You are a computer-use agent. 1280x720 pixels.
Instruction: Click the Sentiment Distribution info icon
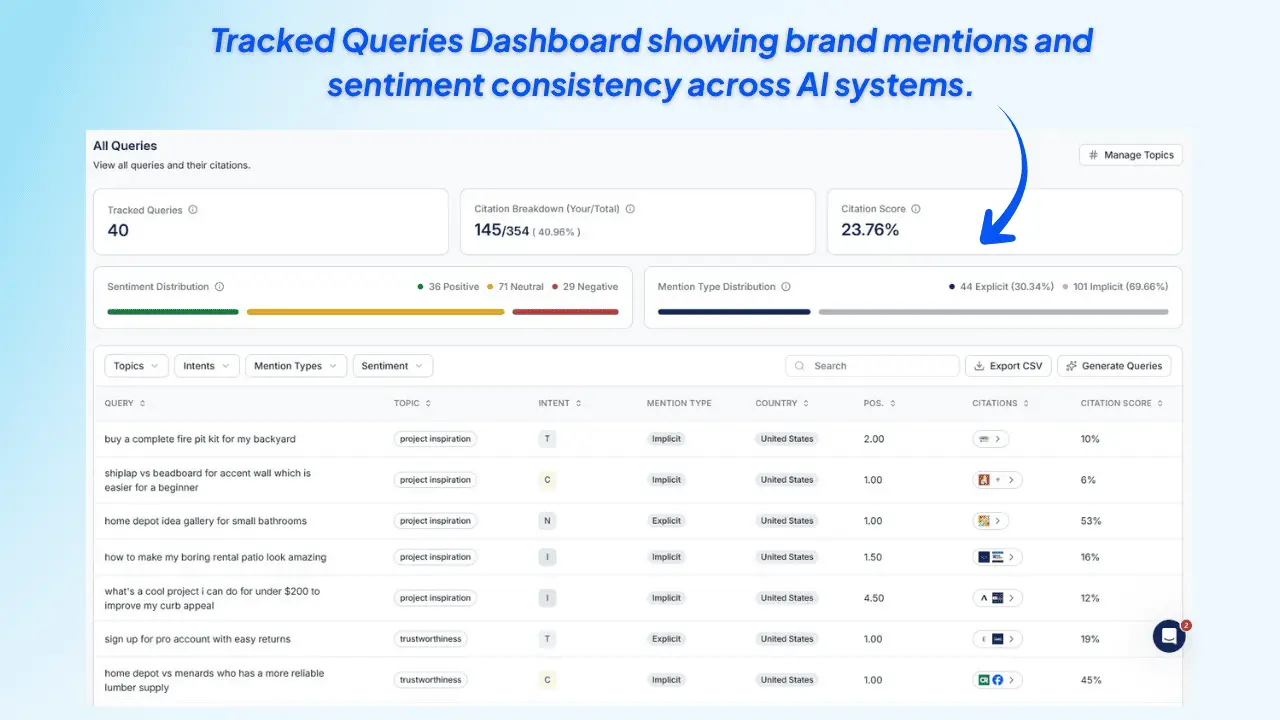tap(219, 286)
